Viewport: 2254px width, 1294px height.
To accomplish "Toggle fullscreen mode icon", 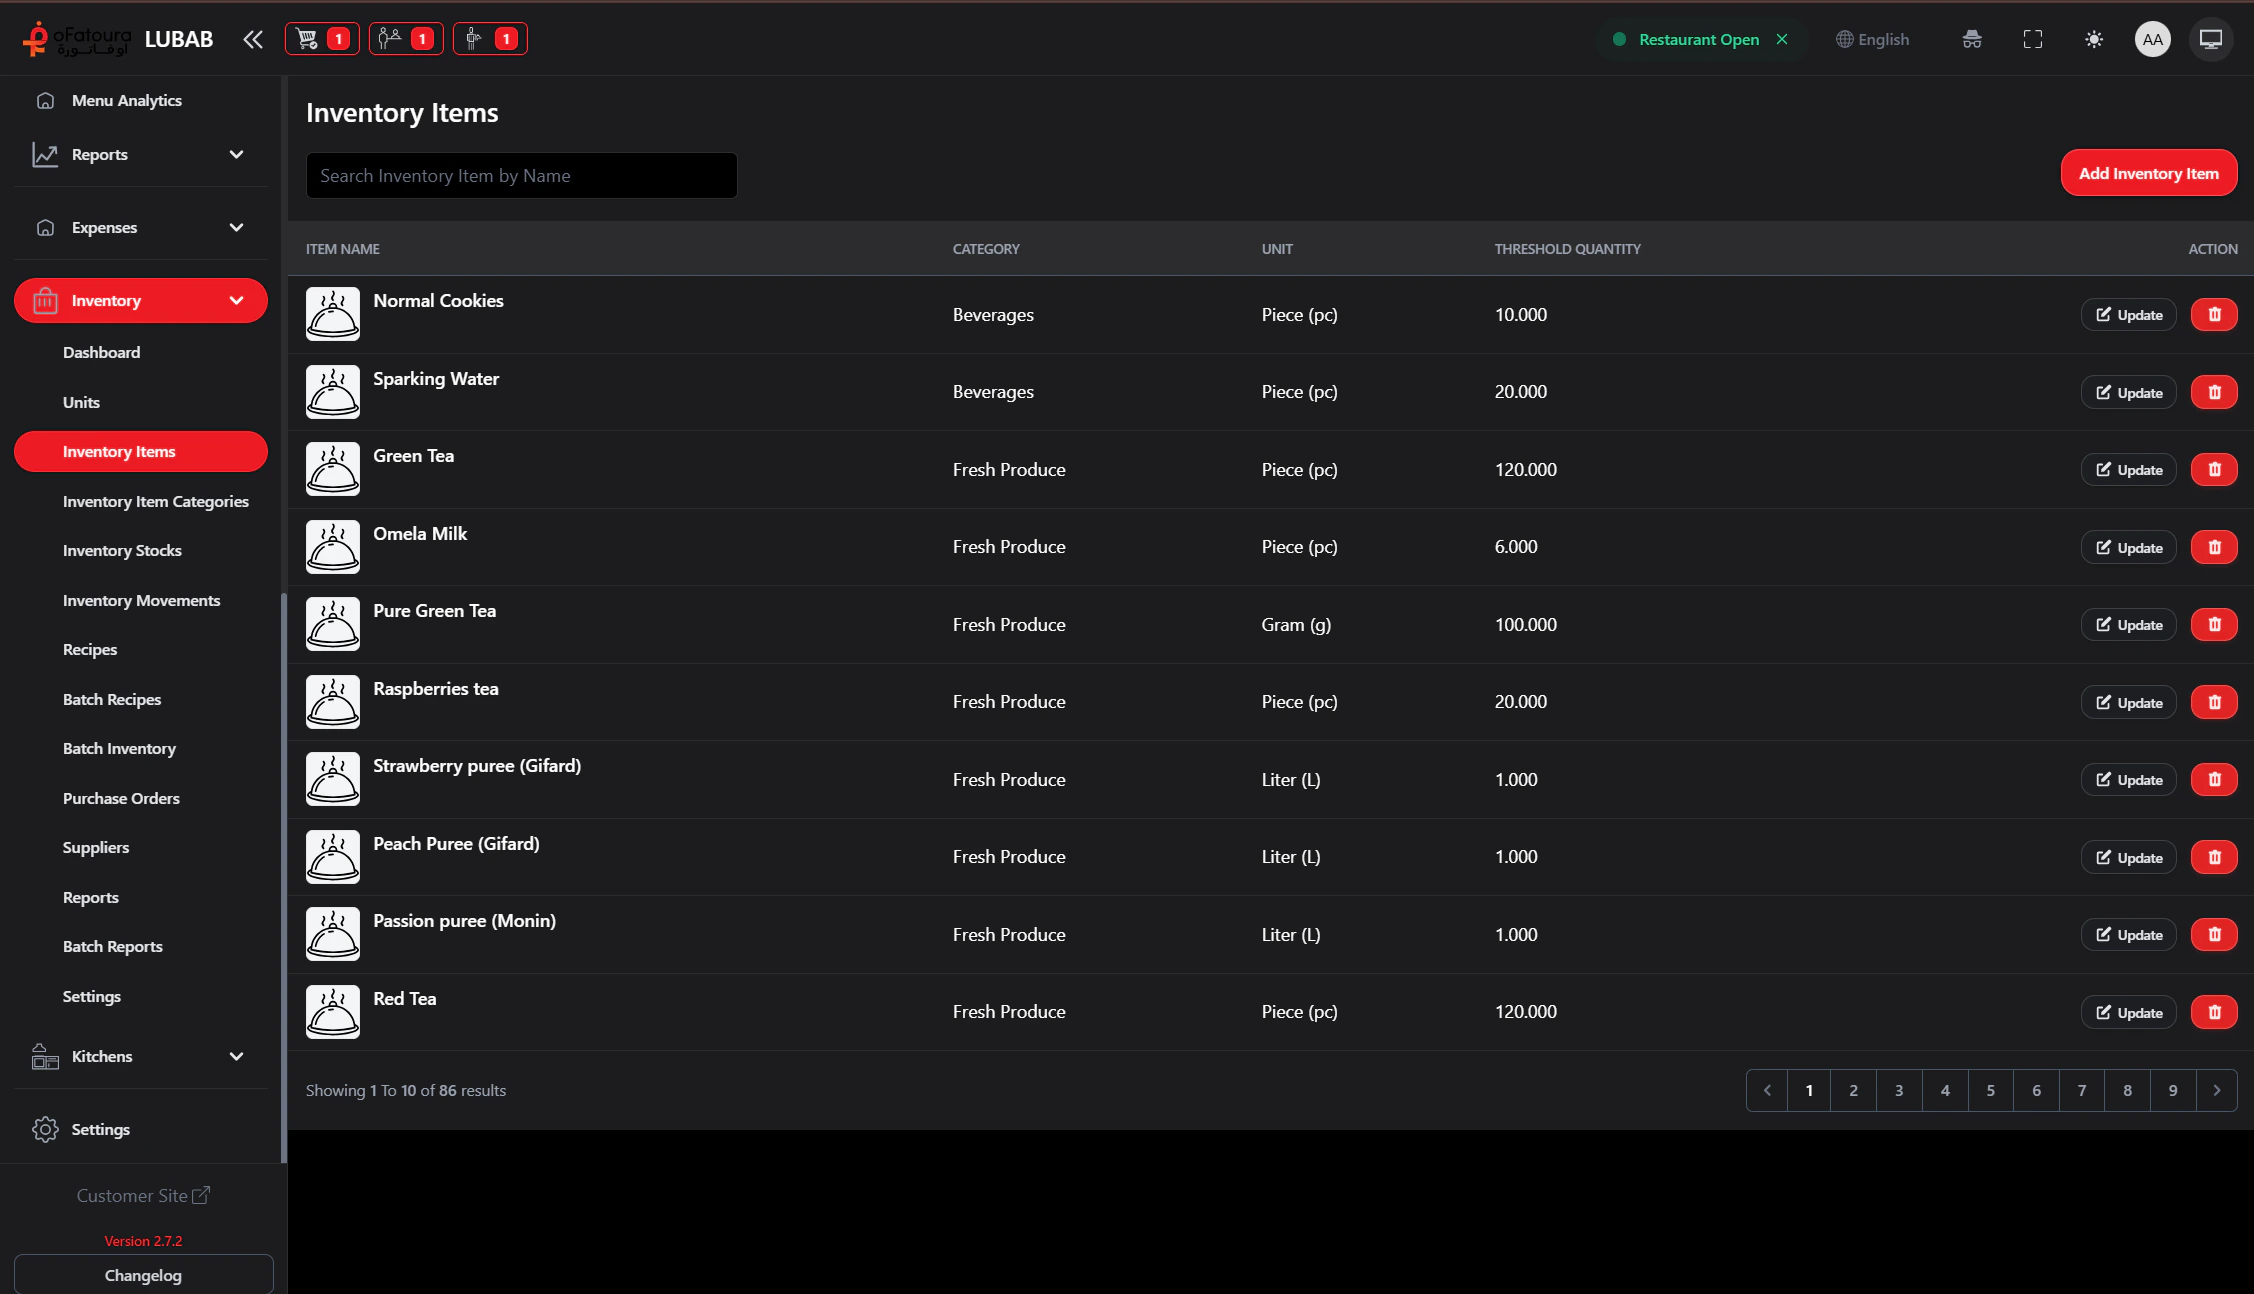I will click(x=2032, y=39).
